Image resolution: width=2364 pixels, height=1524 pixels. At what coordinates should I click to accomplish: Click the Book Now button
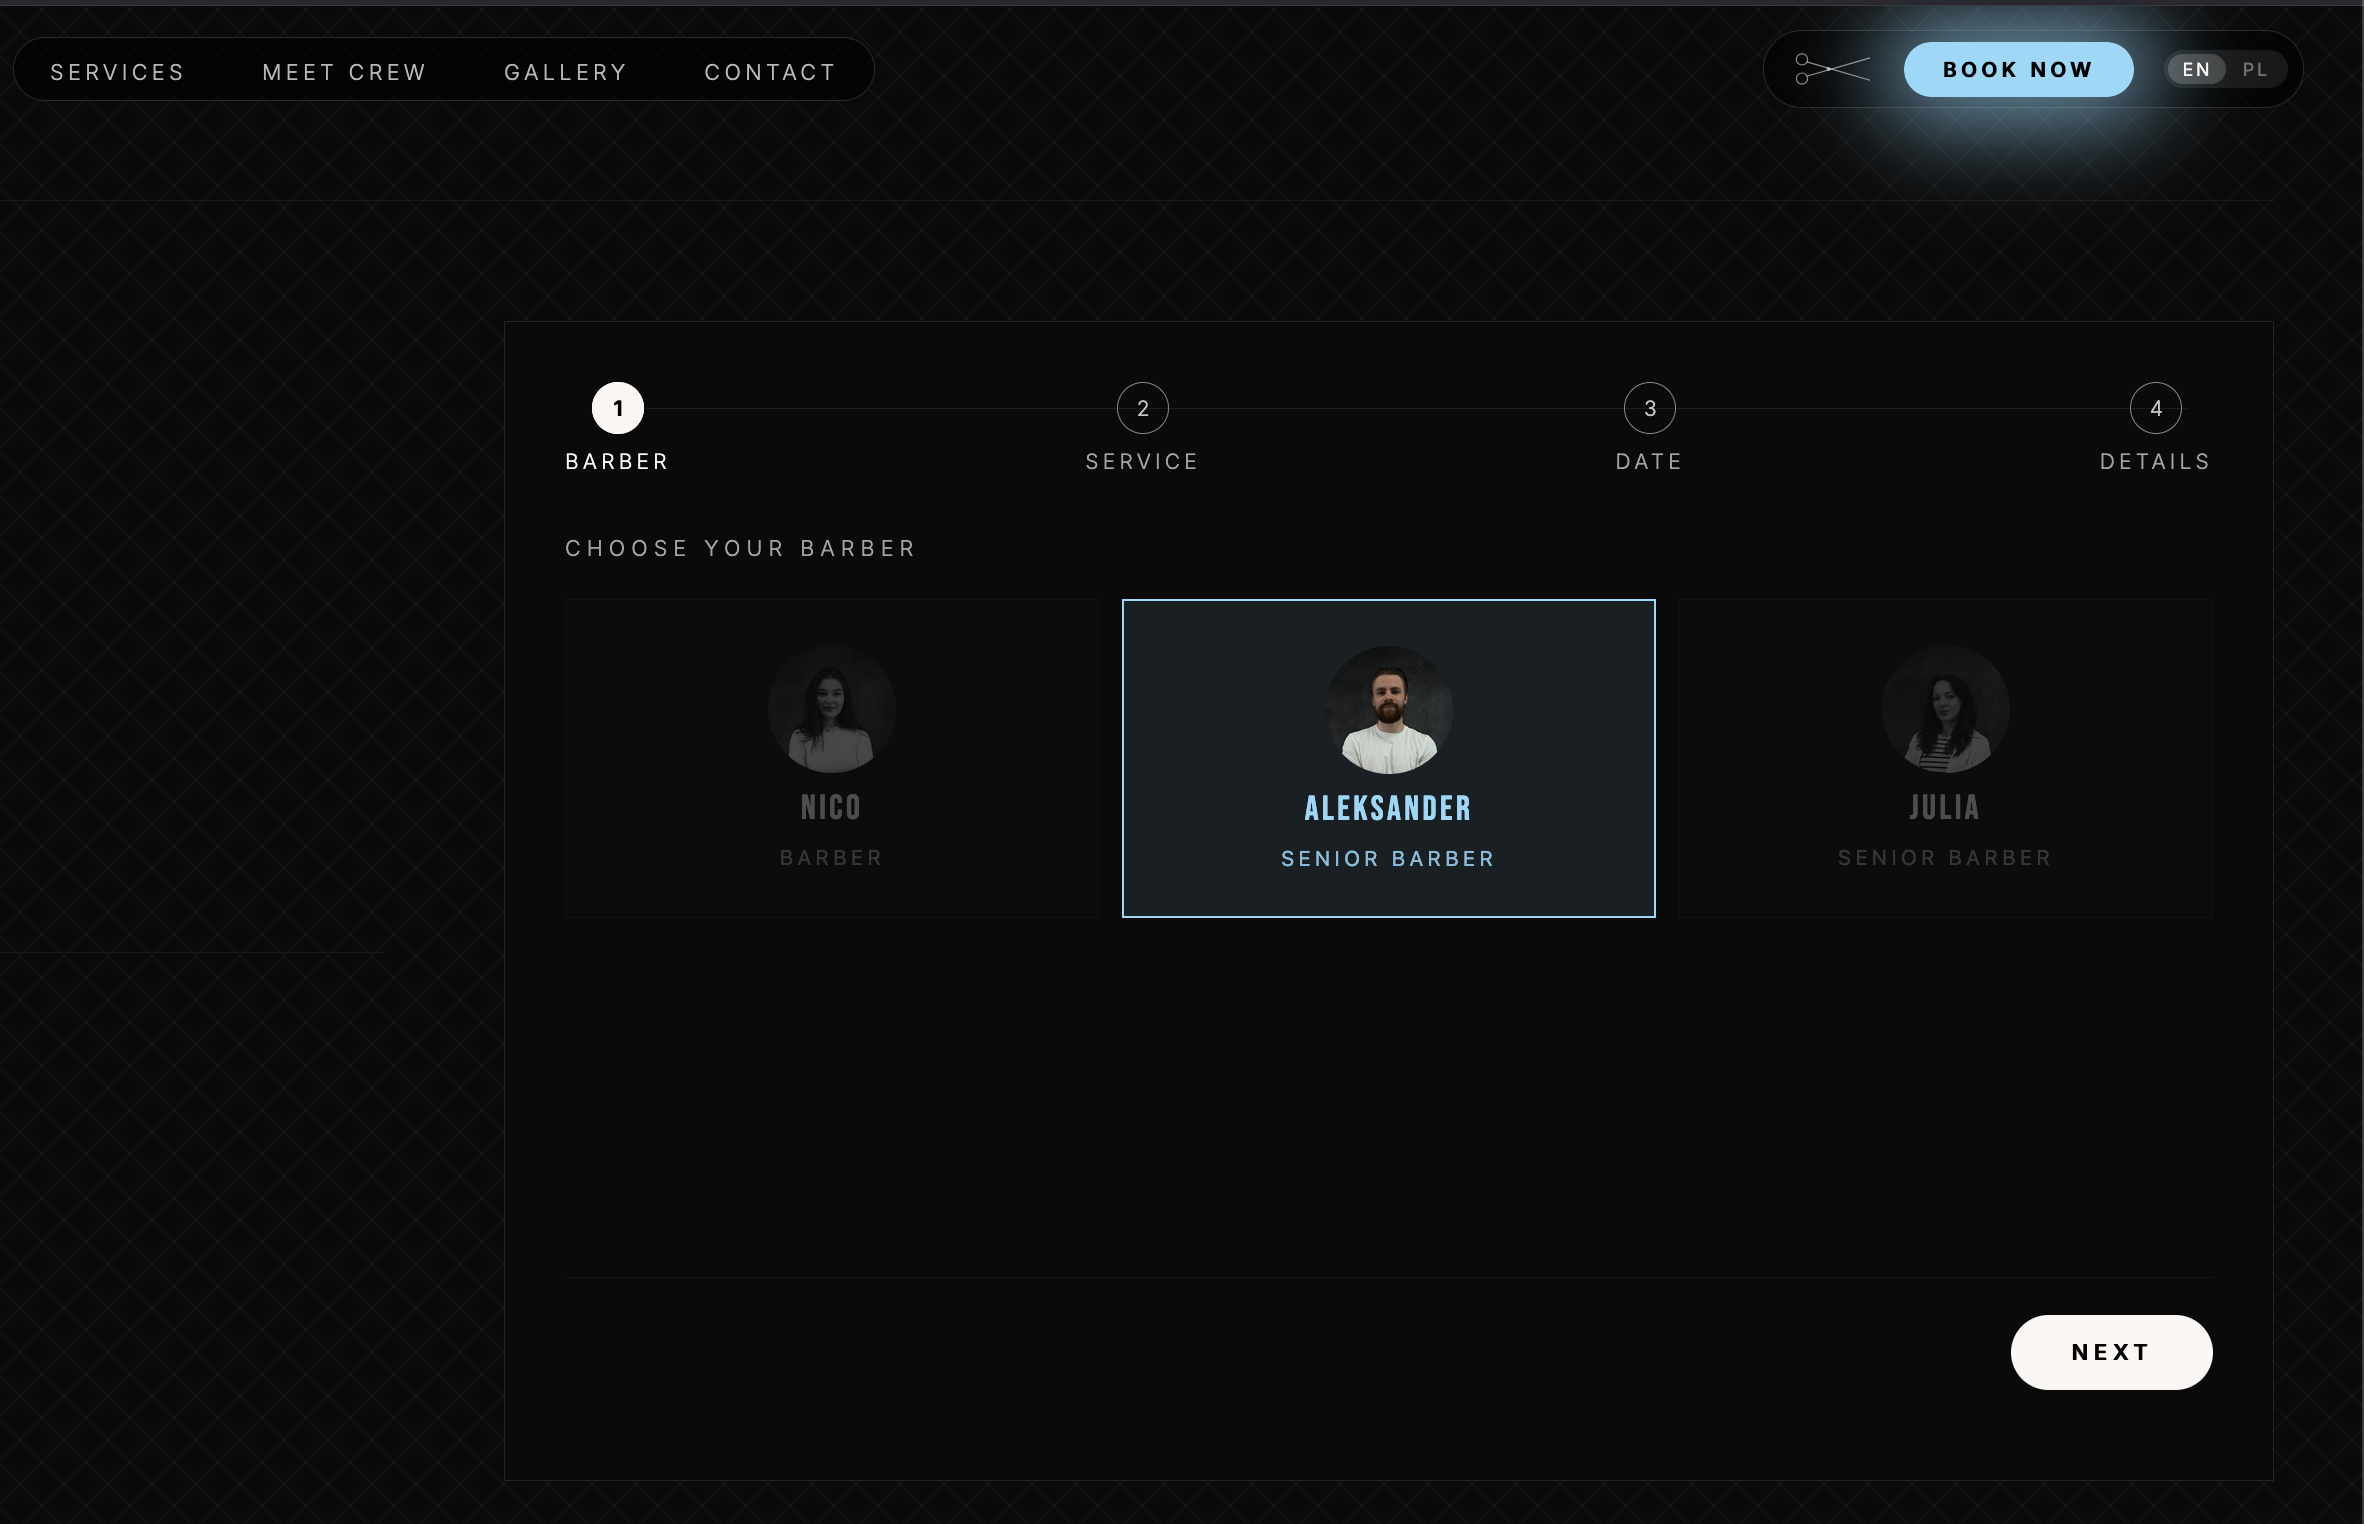2018,69
